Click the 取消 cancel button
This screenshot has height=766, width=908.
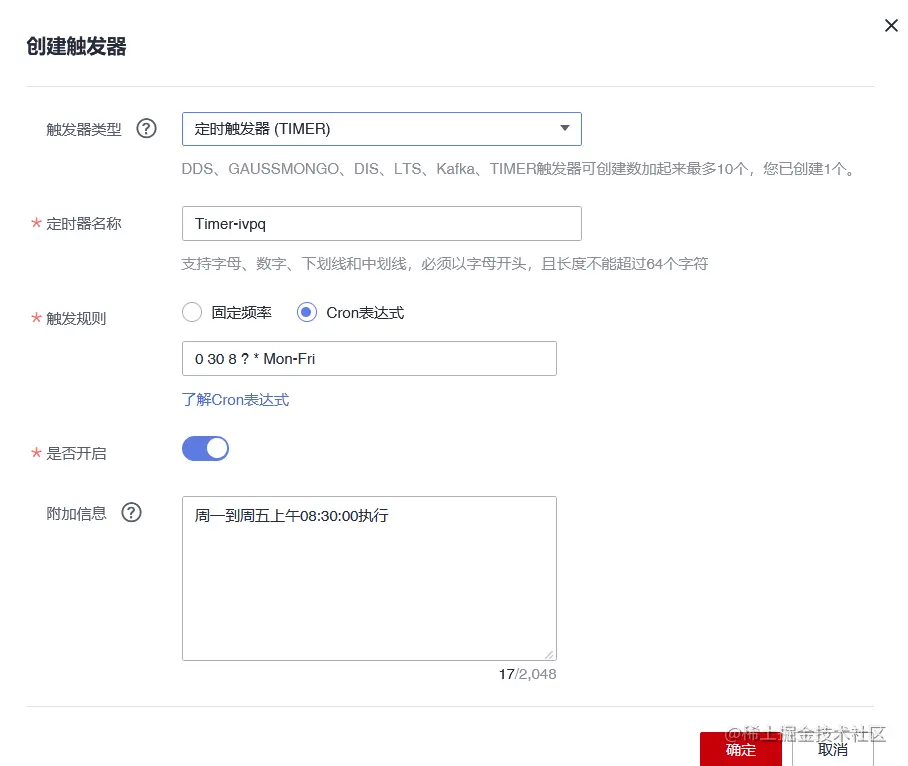pos(833,748)
